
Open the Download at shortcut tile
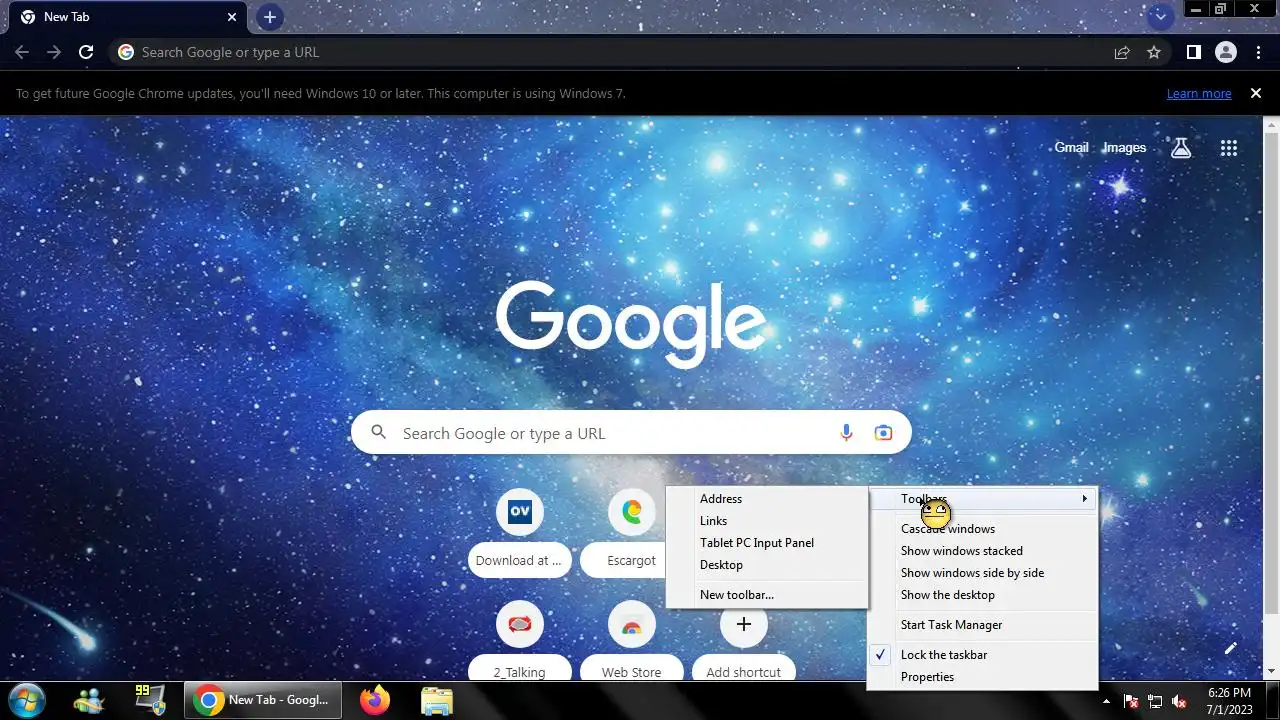pyautogui.click(x=519, y=532)
